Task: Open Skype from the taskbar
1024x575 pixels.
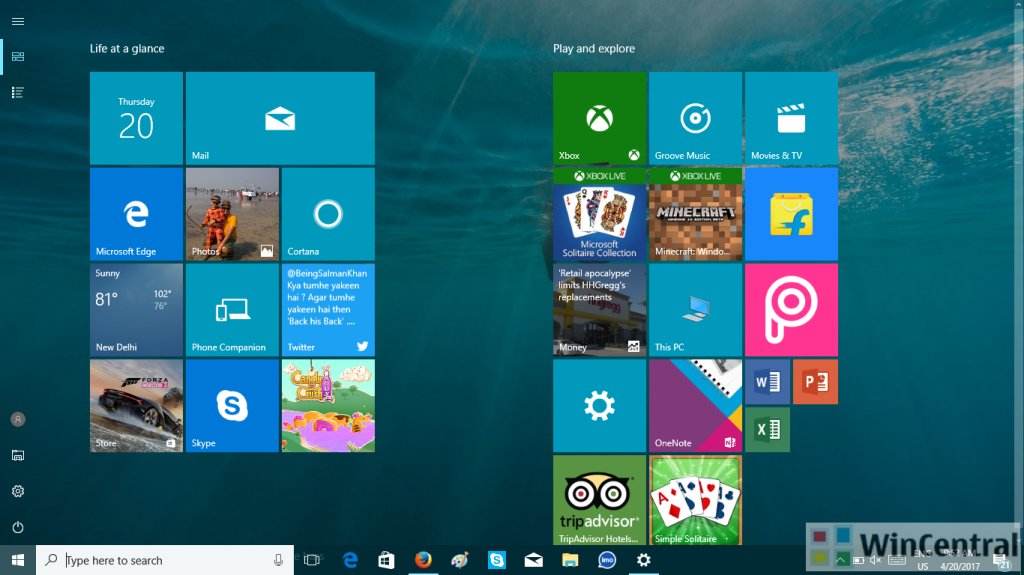Action: (x=496, y=560)
